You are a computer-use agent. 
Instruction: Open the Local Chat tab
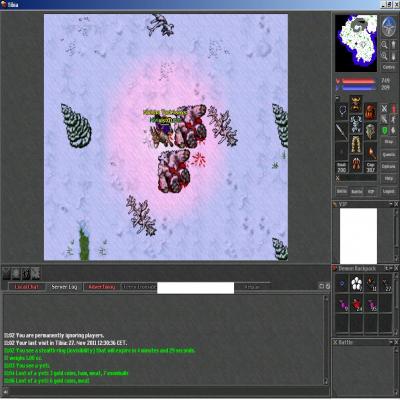(27, 287)
